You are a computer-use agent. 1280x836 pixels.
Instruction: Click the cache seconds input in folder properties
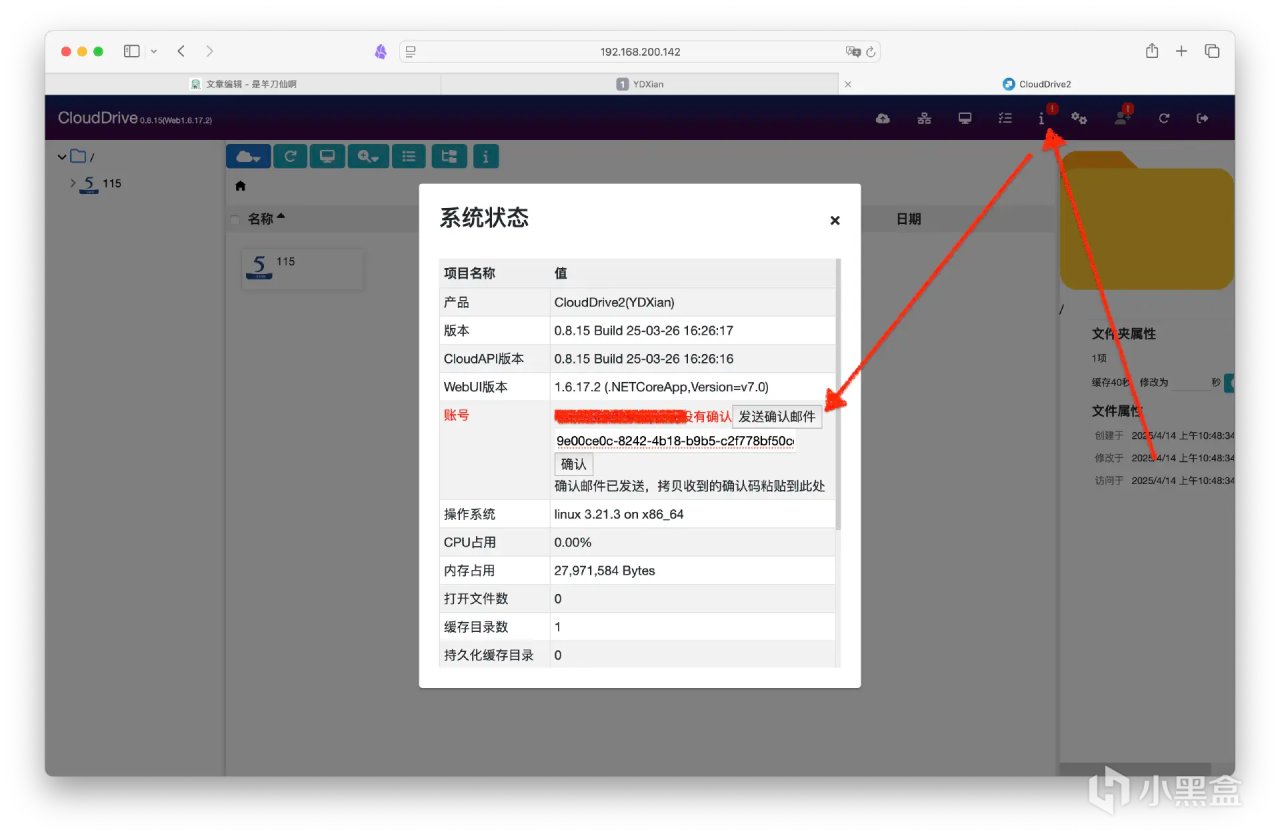1189,382
